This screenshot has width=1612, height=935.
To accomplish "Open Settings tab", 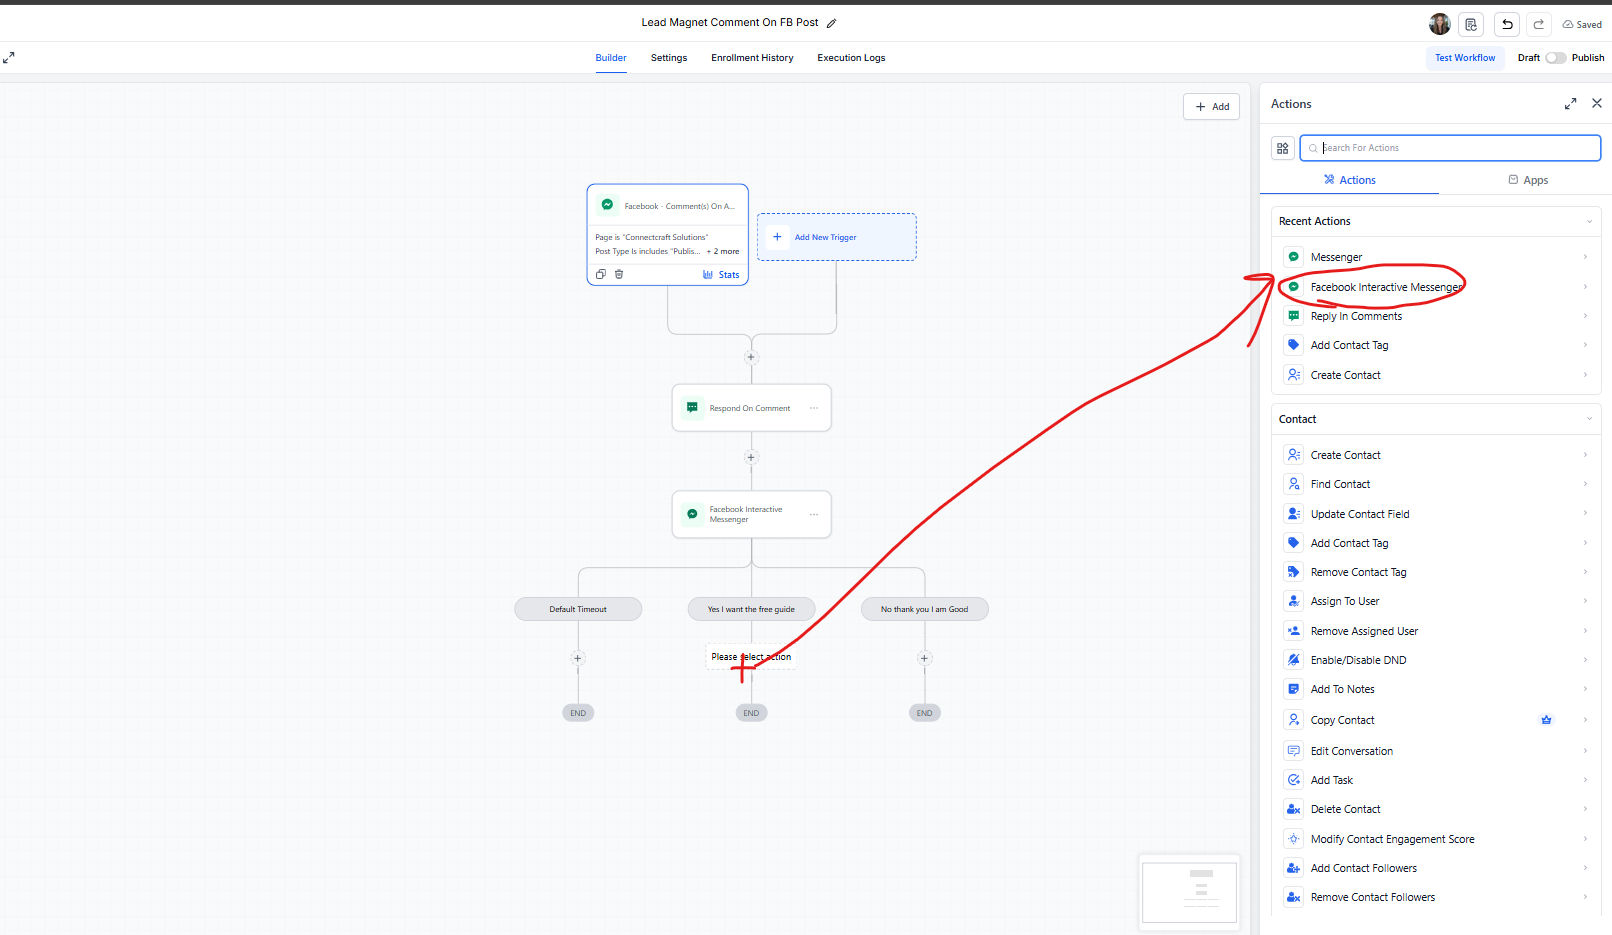I will click(x=669, y=58).
